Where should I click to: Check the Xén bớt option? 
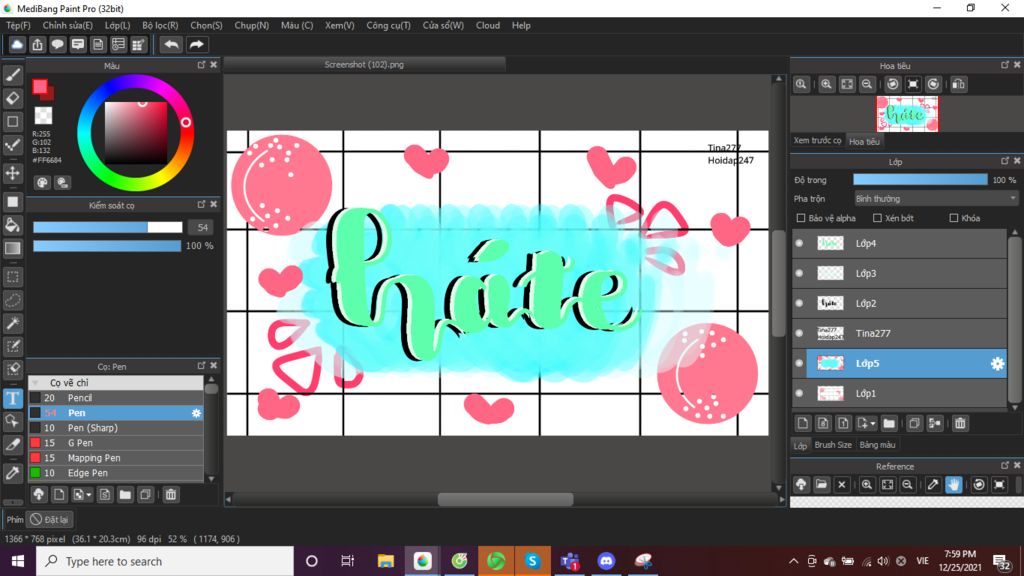[x=877, y=218]
